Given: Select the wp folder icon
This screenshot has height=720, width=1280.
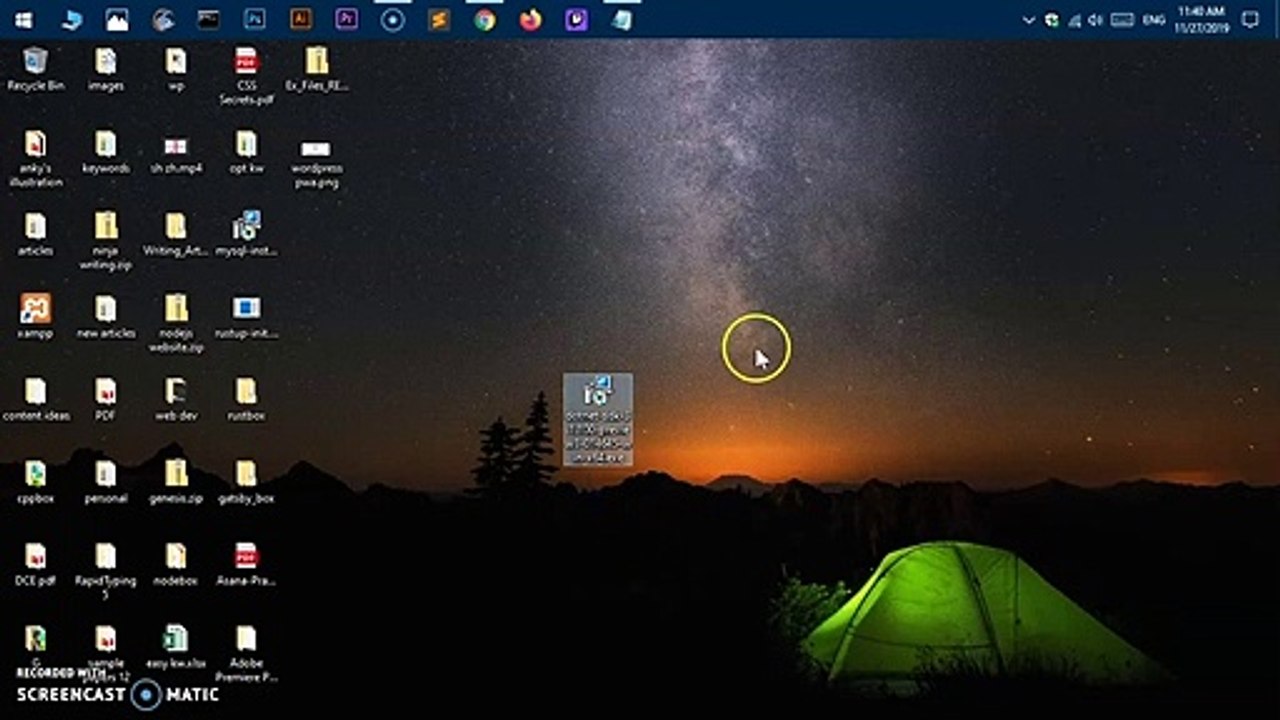Looking at the screenshot, I should 176,70.
